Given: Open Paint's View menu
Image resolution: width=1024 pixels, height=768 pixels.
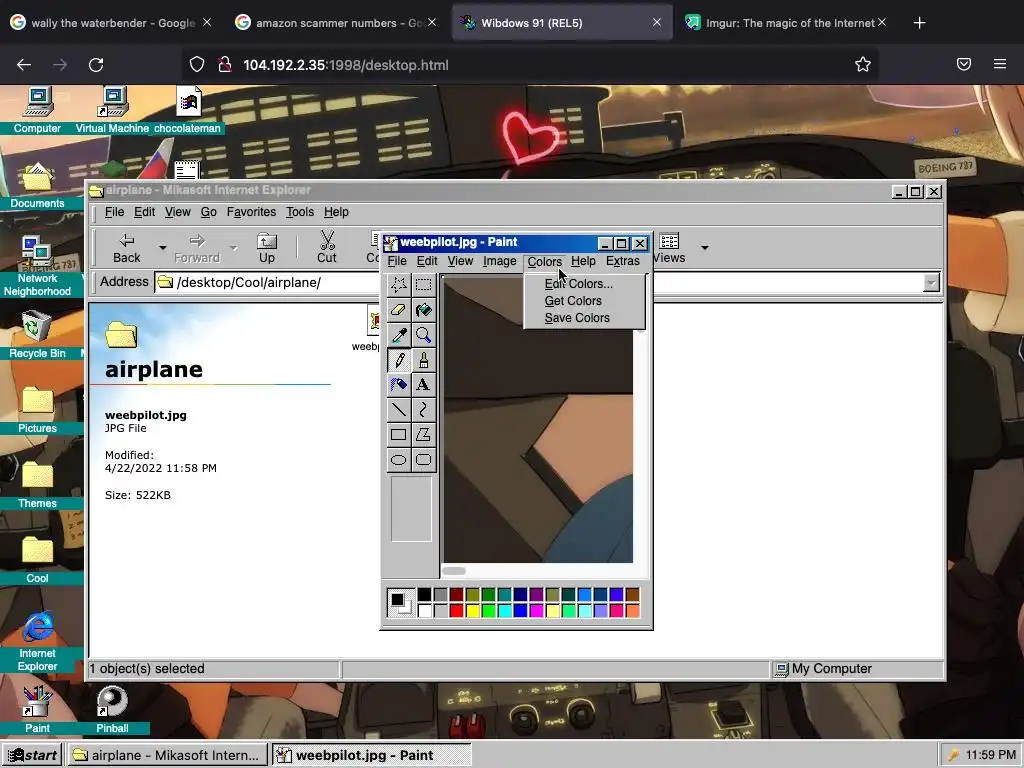Looking at the screenshot, I should [460, 261].
